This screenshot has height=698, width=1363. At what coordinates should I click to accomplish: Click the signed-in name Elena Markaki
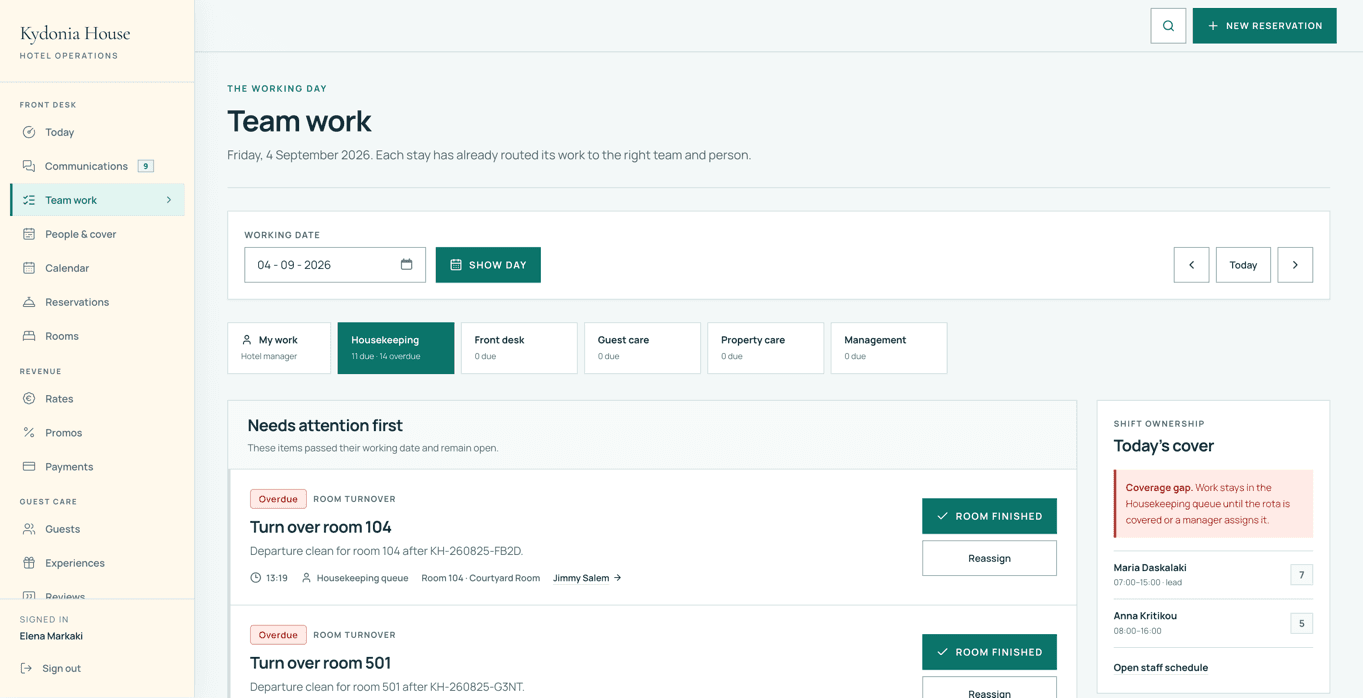[51, 636]
